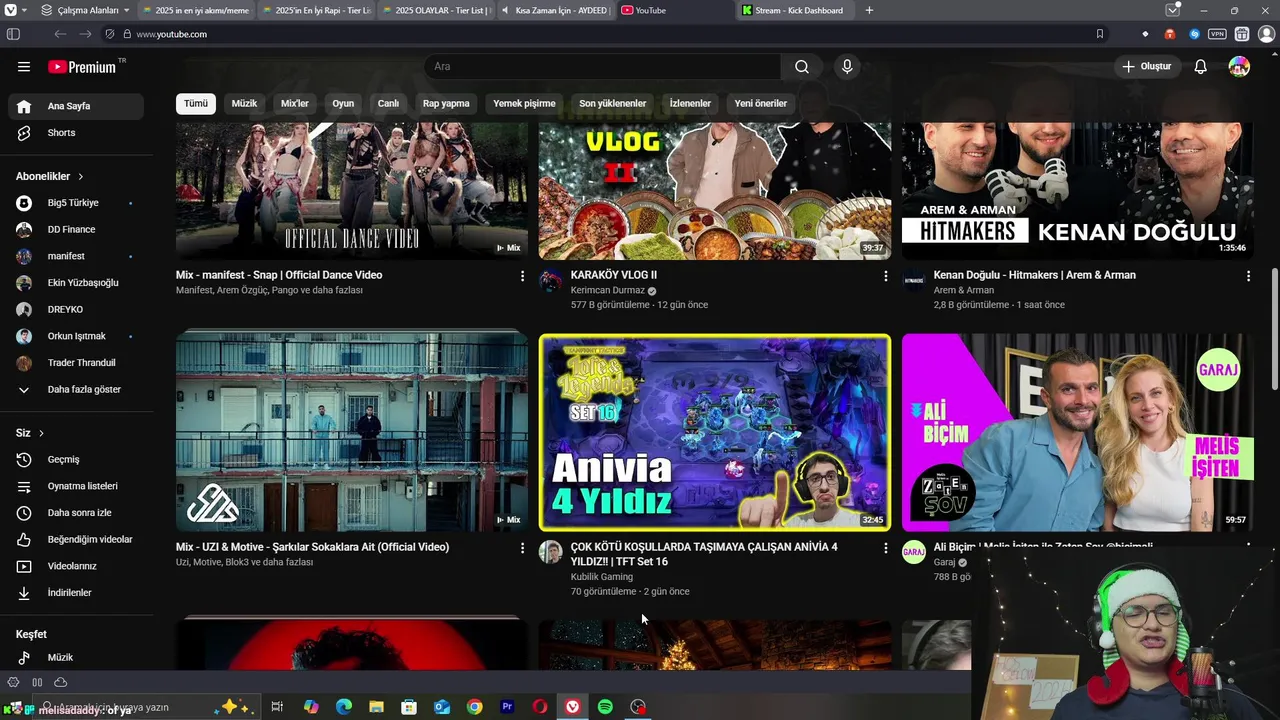Go to Ana Sayfa in sidebar
The height and width of the screenshot is (720, 1280).
coord(76,106)
